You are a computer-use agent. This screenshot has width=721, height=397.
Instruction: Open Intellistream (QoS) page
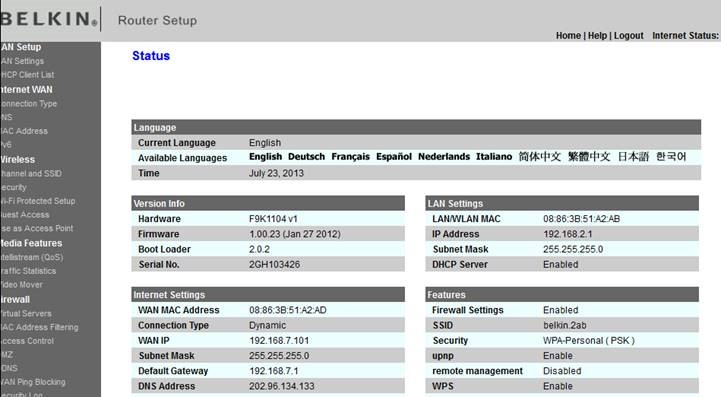32,258
